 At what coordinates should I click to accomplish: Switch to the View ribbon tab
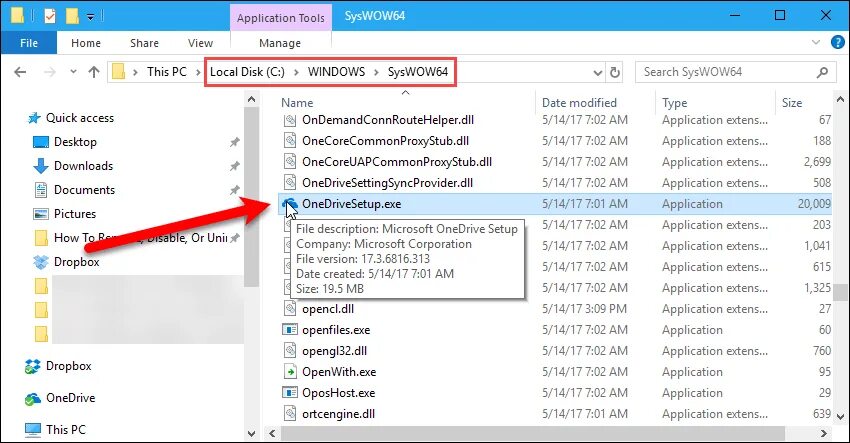click(x=200, y=43)
